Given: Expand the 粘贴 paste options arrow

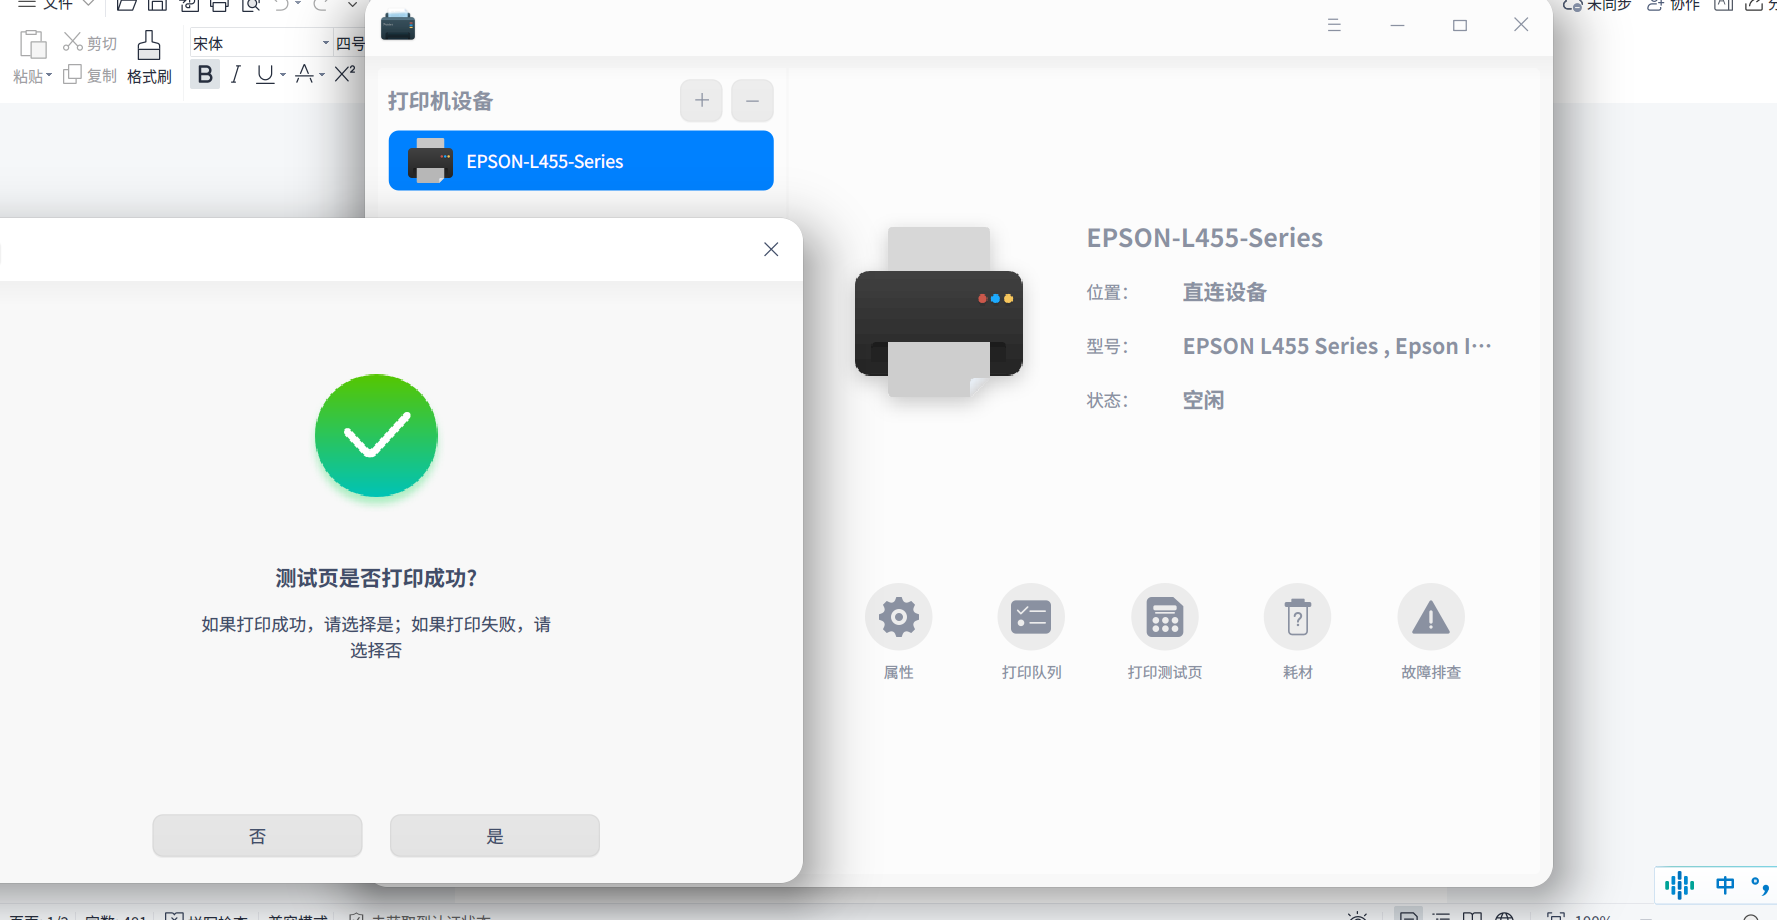Looking at the screenshot, I should pyautogui.click(x=49, y=75).
